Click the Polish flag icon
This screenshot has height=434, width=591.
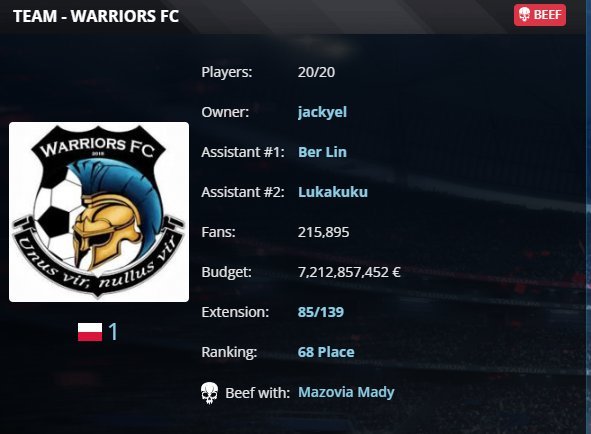pyautogui.click(x=90, y=332)
